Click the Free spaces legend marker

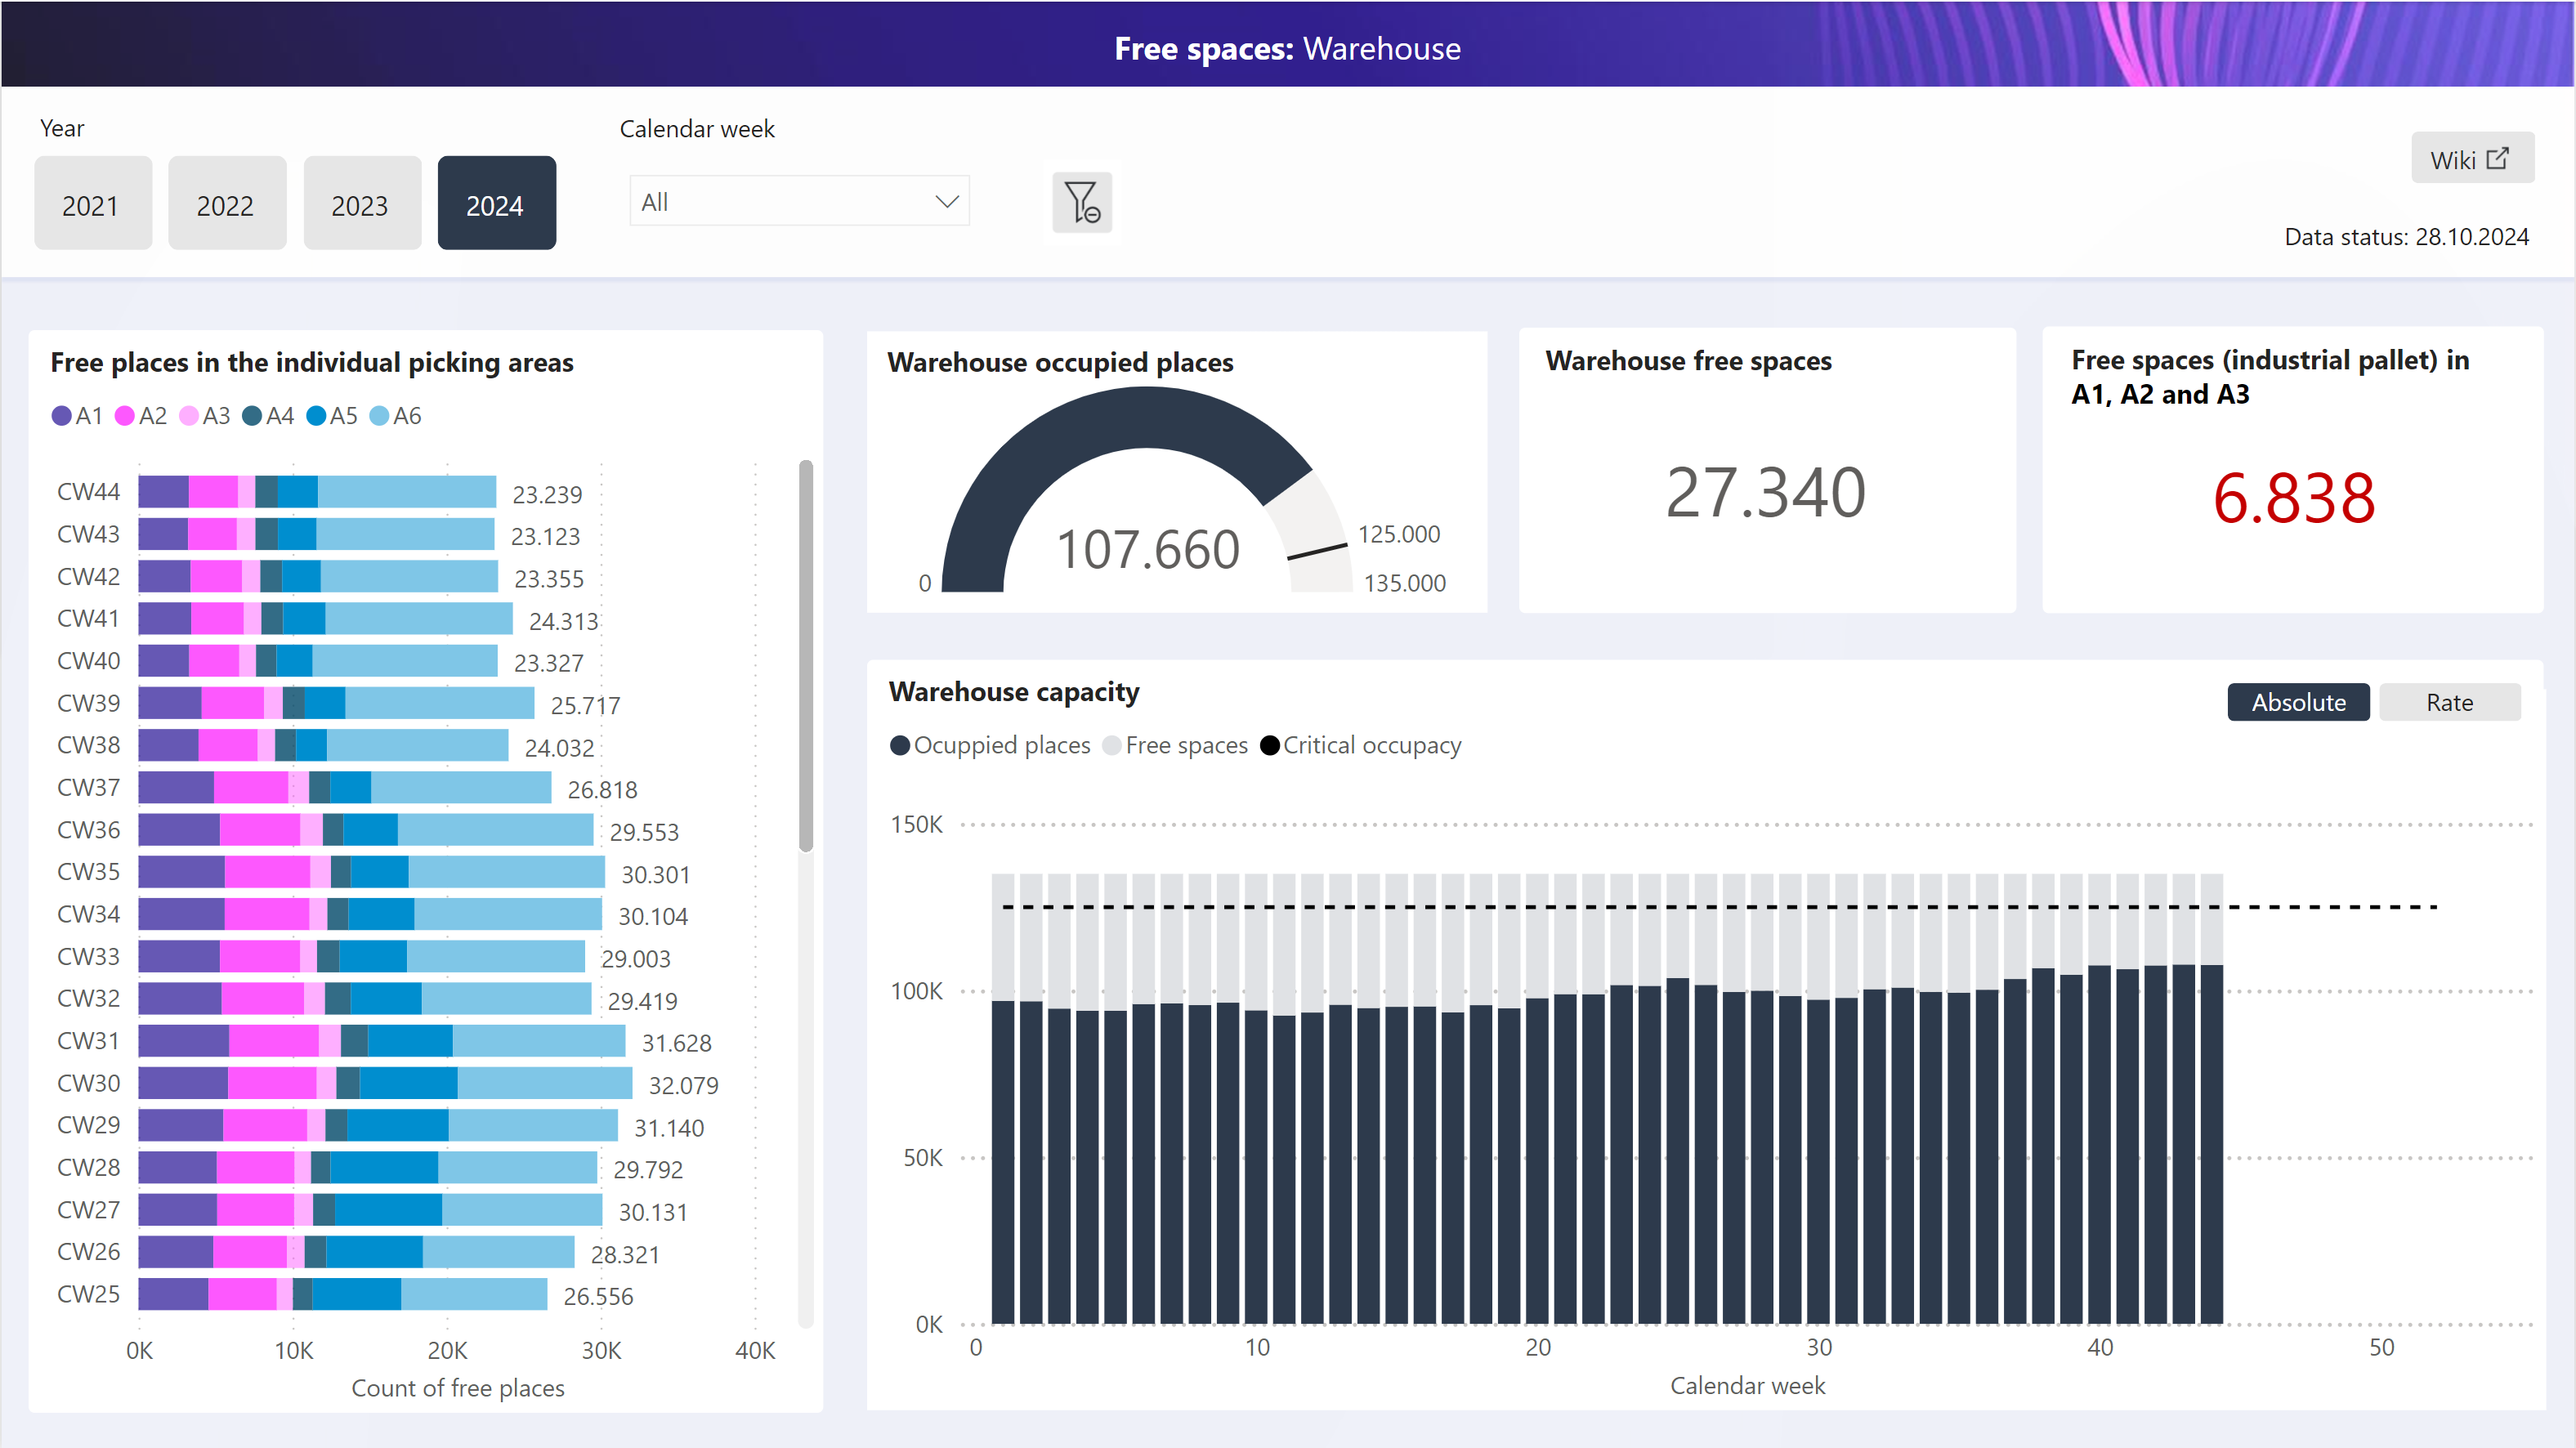click(x=1112, y=746)
